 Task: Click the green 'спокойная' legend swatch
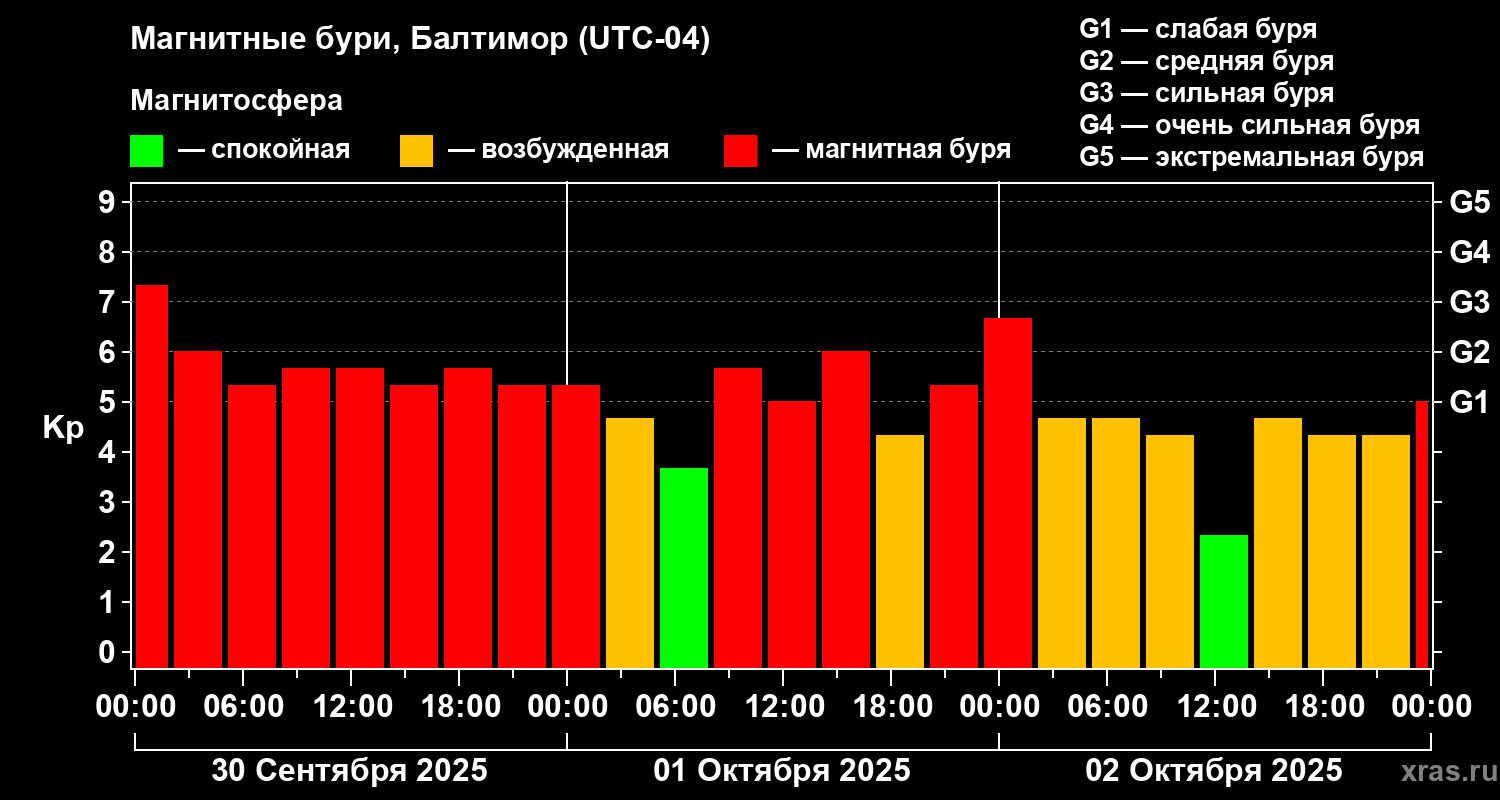click(146, 151)
